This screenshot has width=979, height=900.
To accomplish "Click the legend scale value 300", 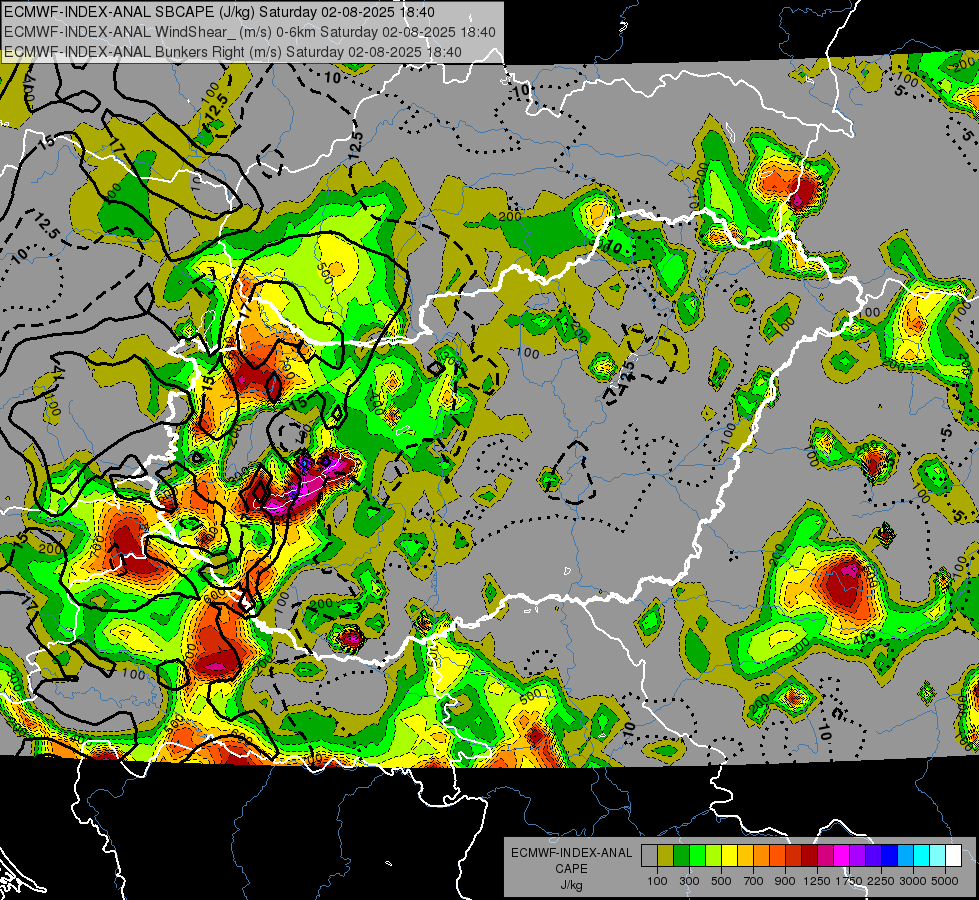I will click(x=689, y=881).
